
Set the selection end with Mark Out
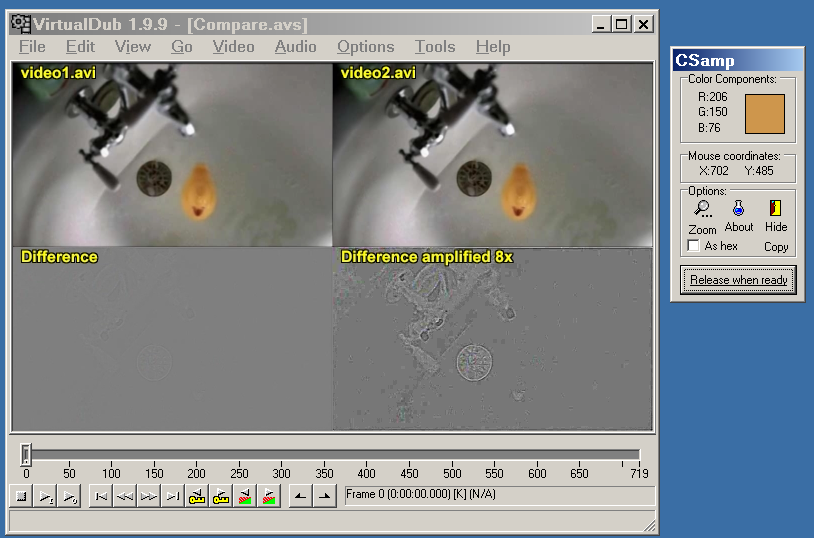click(x=324, y=496)
